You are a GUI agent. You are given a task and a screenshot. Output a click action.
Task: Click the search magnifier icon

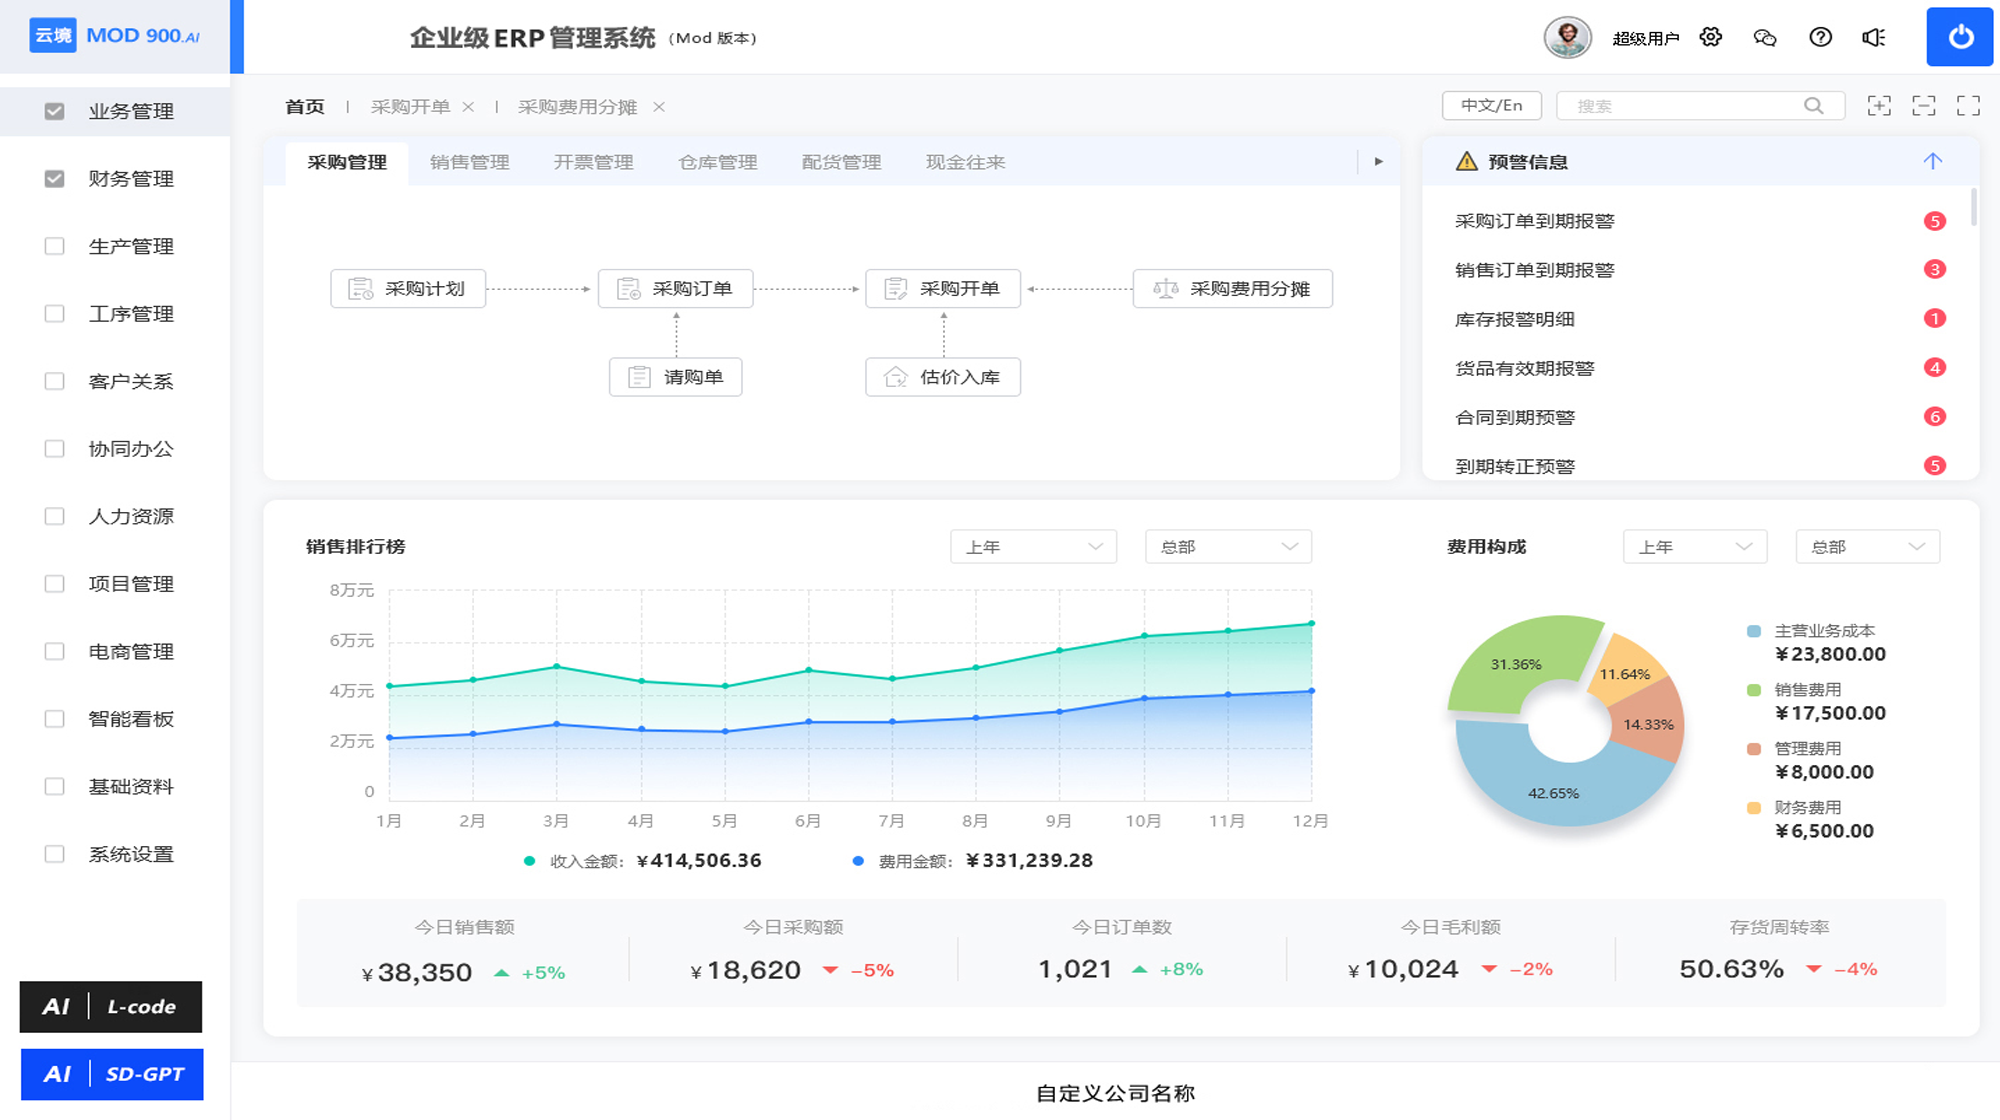[x=1813, y=105]
